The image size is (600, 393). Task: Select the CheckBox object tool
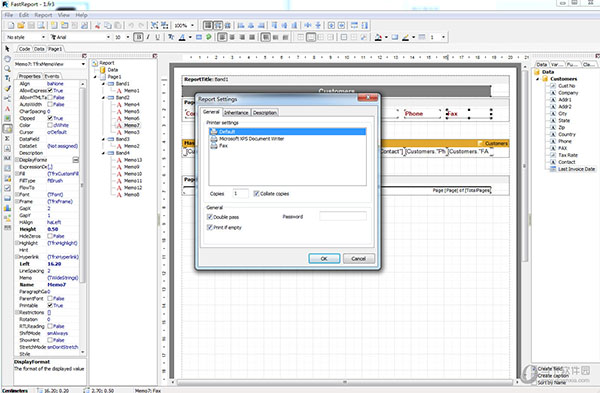pyautogui.click(x=7, y=188)
